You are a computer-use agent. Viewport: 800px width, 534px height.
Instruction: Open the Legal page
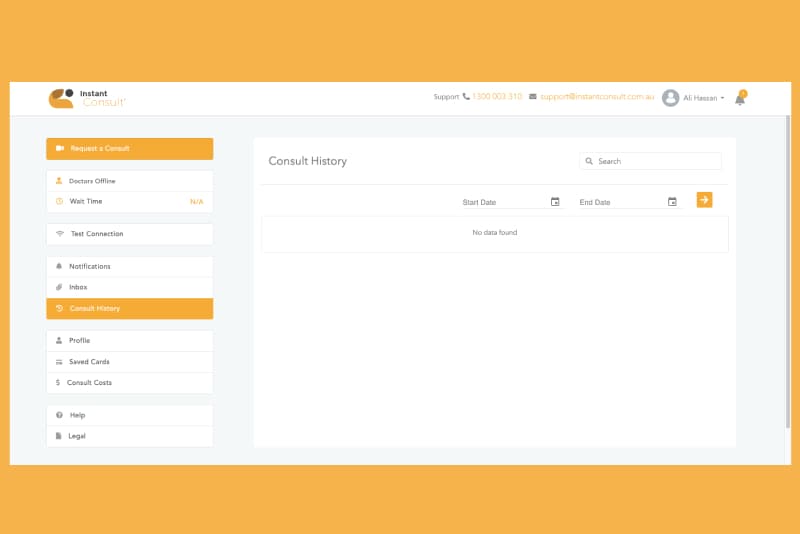click(130, 437)
